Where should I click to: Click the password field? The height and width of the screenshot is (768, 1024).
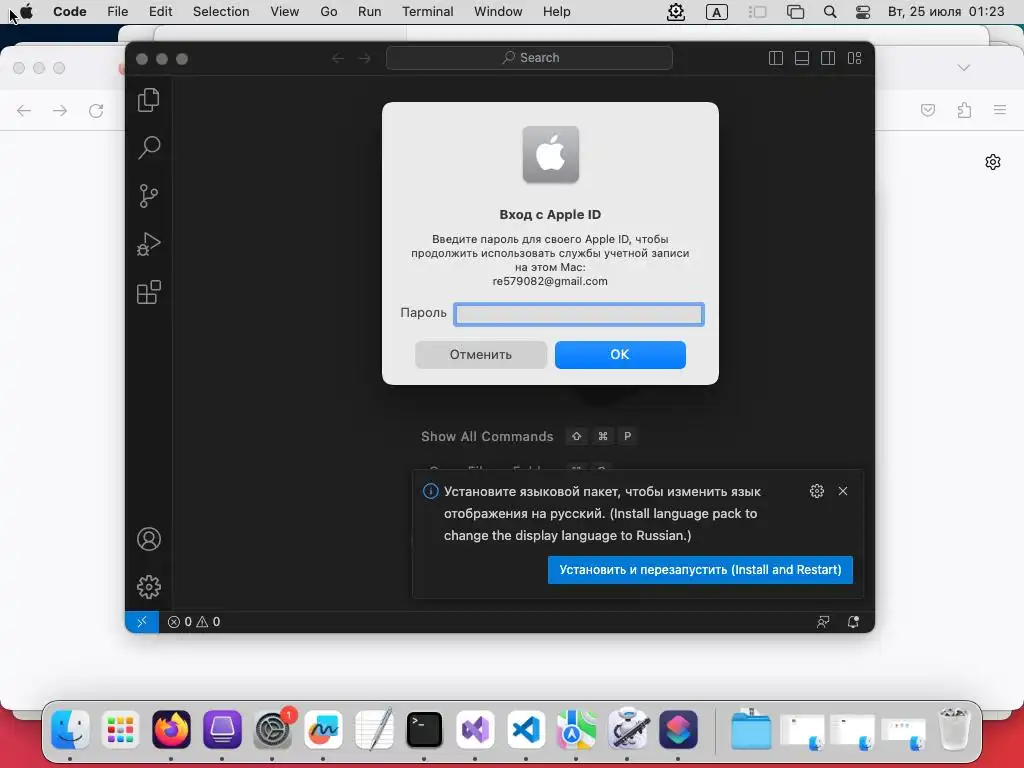(579, 314)
